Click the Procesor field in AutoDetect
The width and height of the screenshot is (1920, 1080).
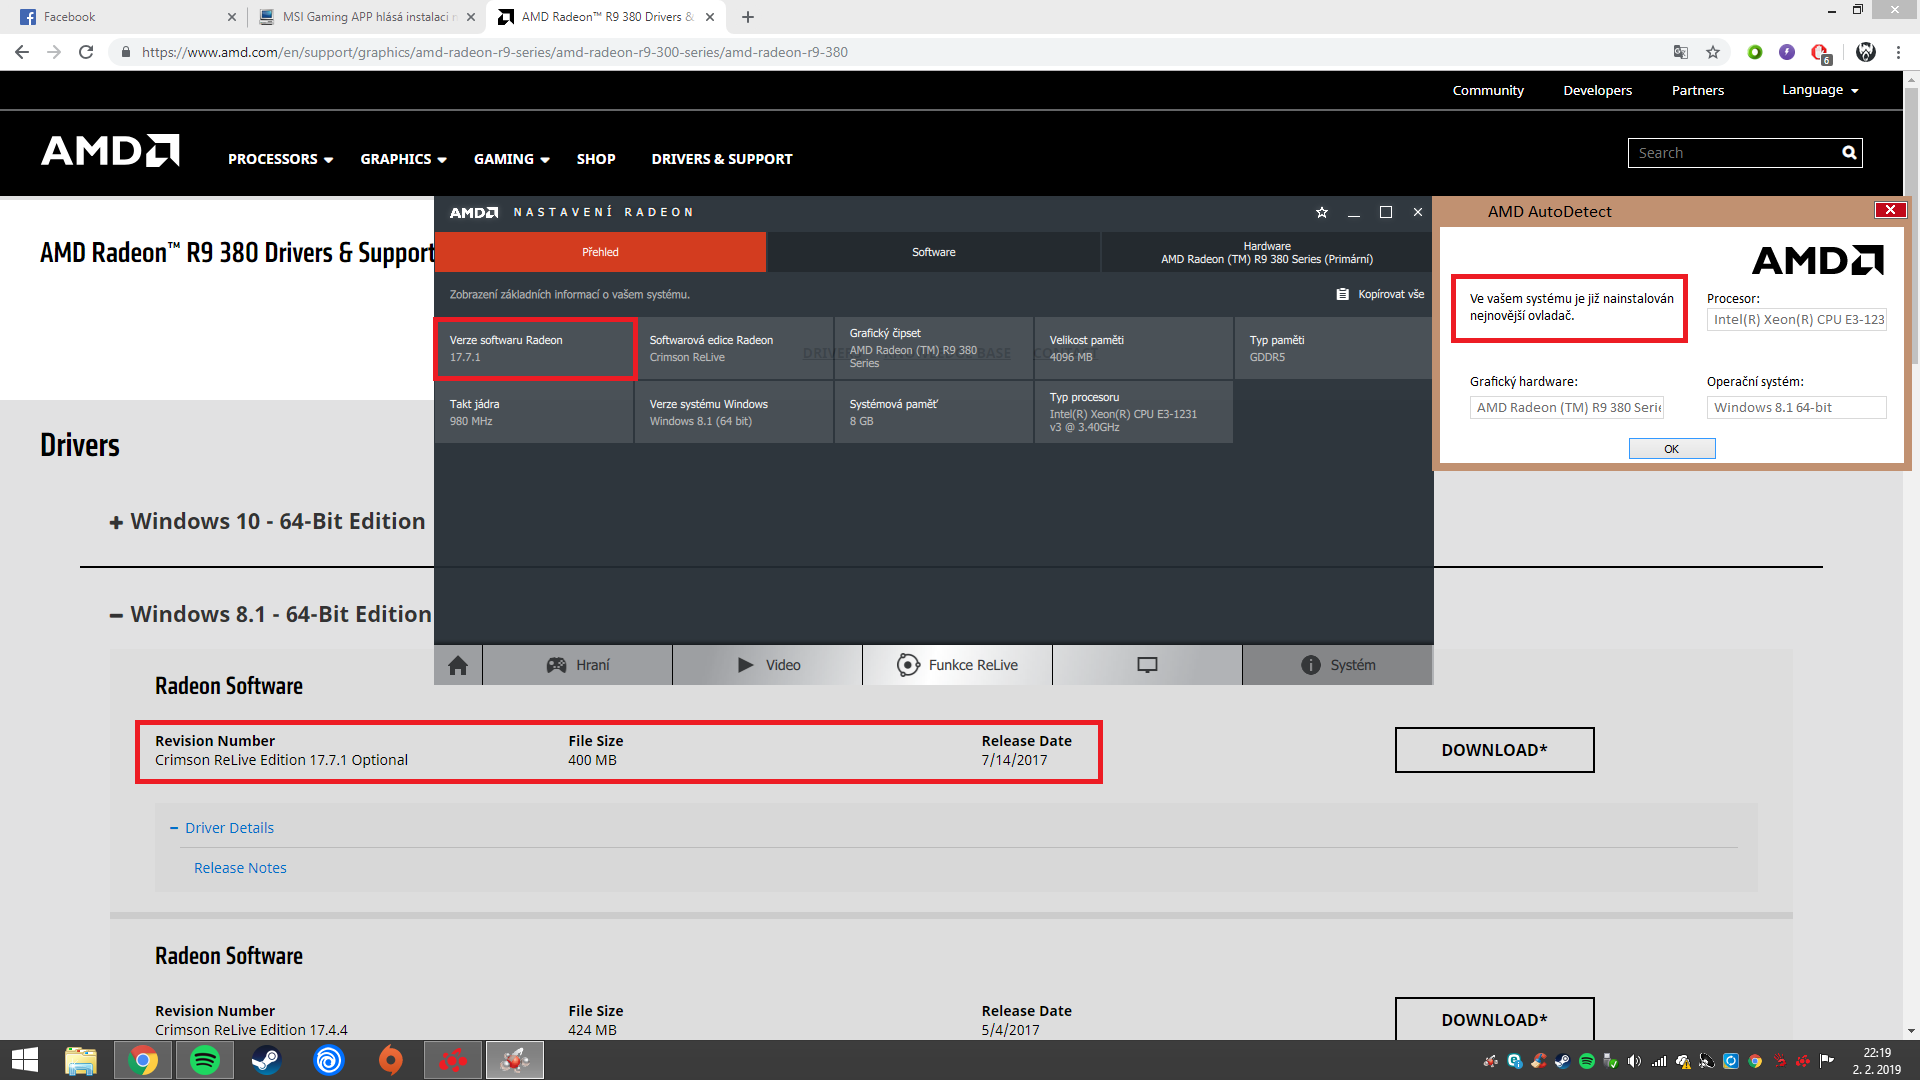[x=1796, y=320]
